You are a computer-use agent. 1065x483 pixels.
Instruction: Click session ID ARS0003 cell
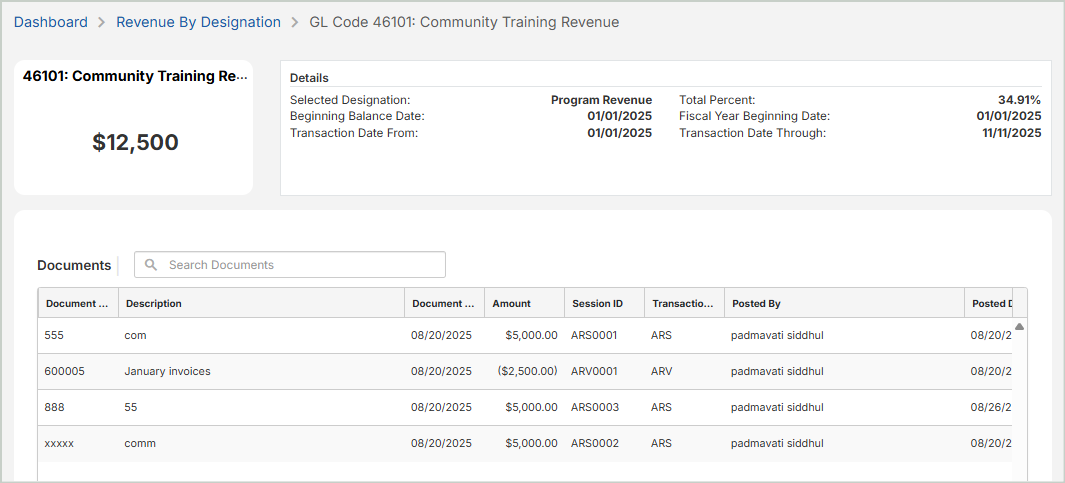pos(594,407)
